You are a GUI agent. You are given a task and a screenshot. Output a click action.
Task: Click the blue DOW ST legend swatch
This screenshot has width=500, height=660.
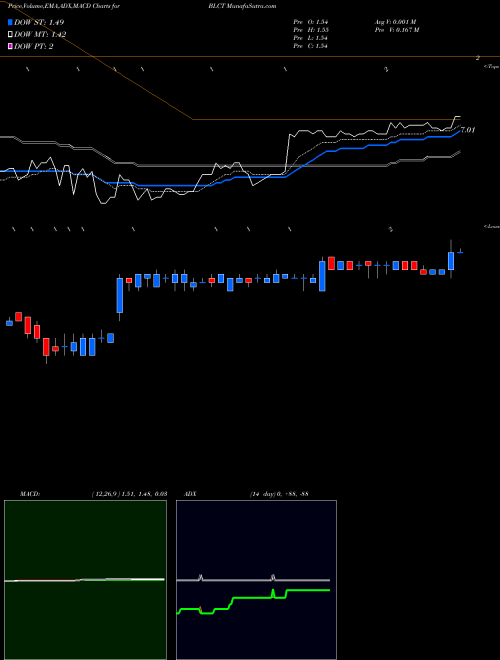click(10, 22)
